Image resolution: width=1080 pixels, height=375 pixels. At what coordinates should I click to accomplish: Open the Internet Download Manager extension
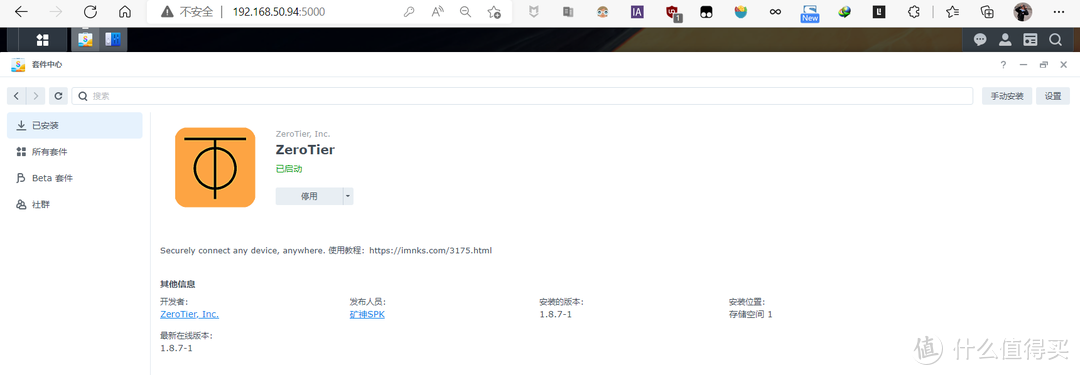tap(844, 12)
